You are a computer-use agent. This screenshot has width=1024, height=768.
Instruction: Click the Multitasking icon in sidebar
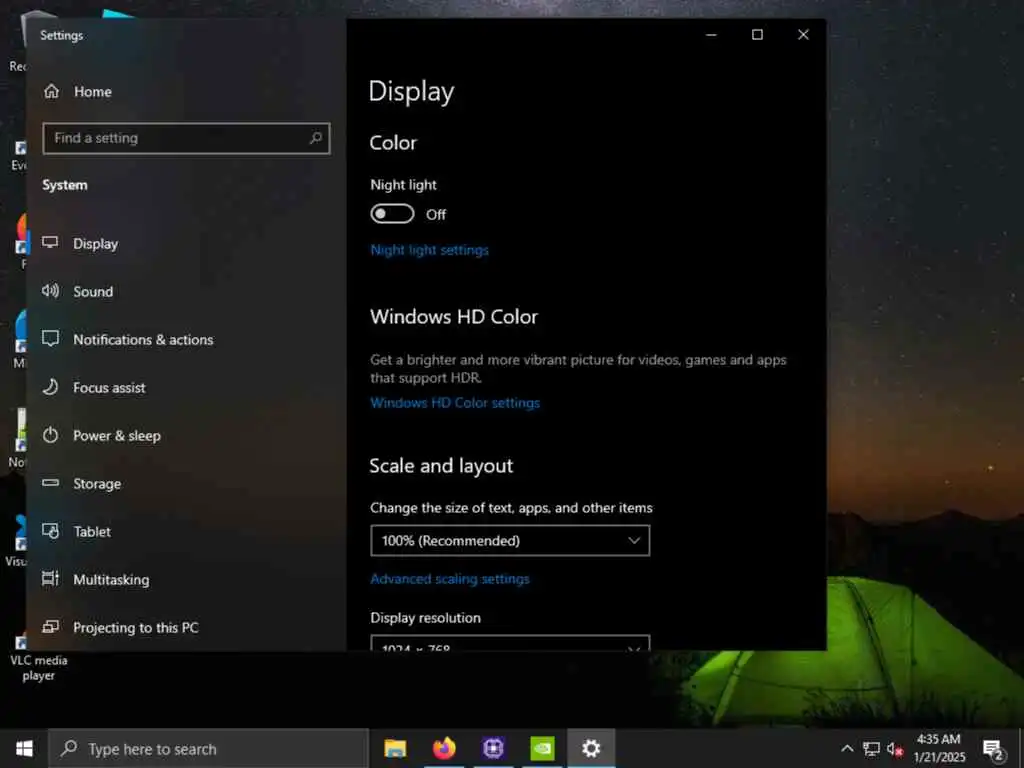point(50,579)
